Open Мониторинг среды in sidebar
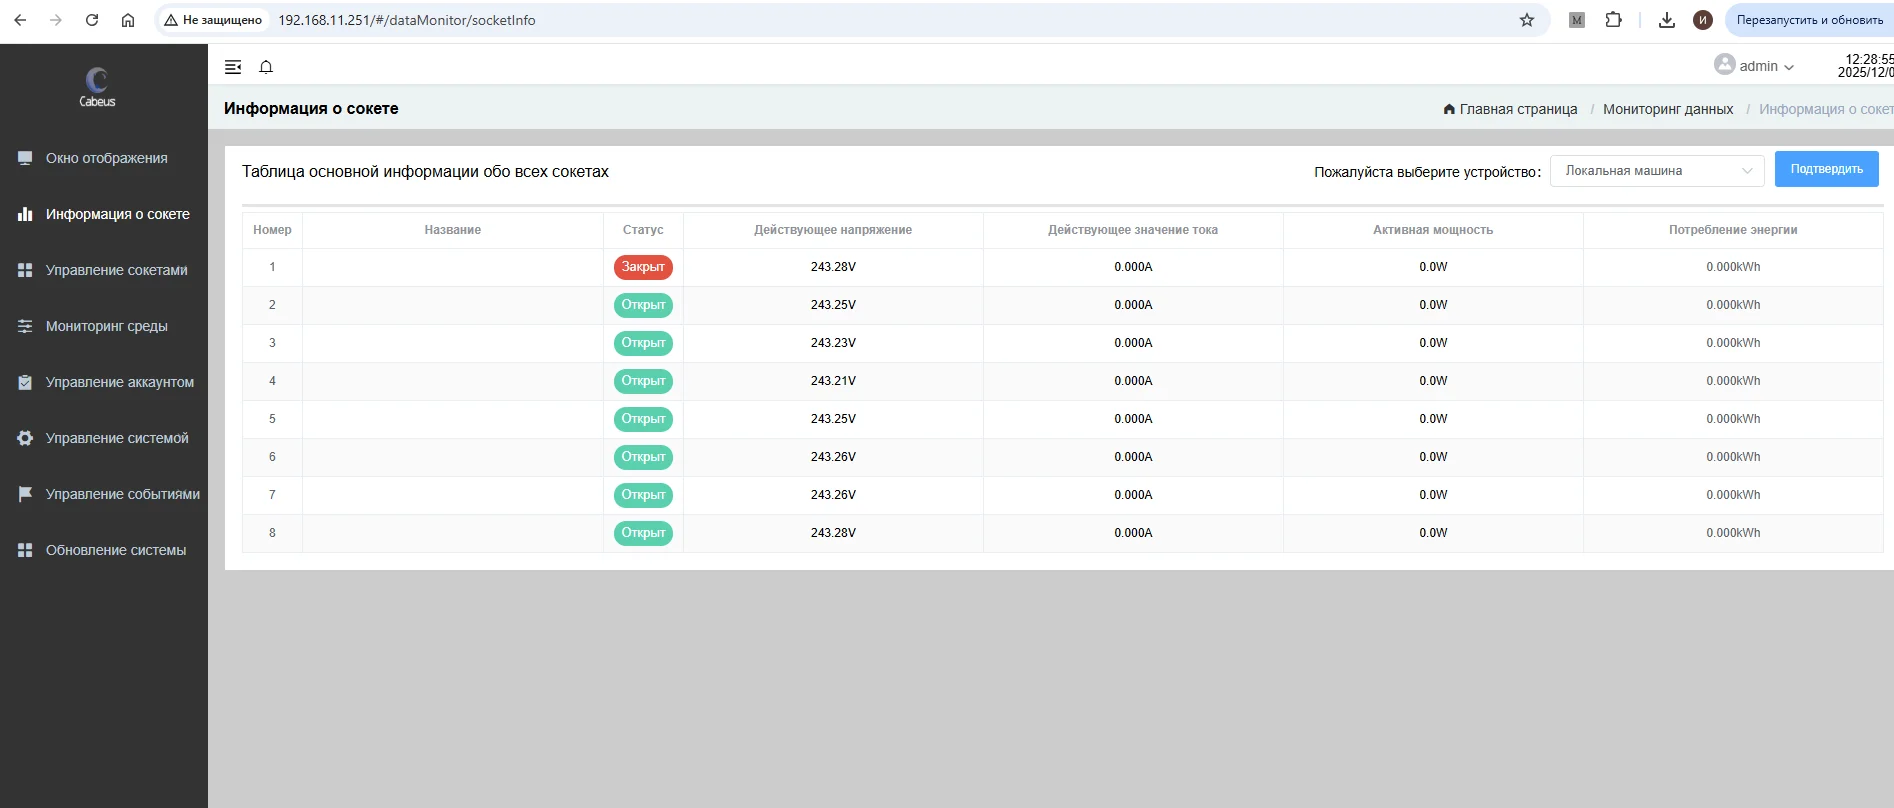This screenshot has height=808, width=1894. pos(104,326)
